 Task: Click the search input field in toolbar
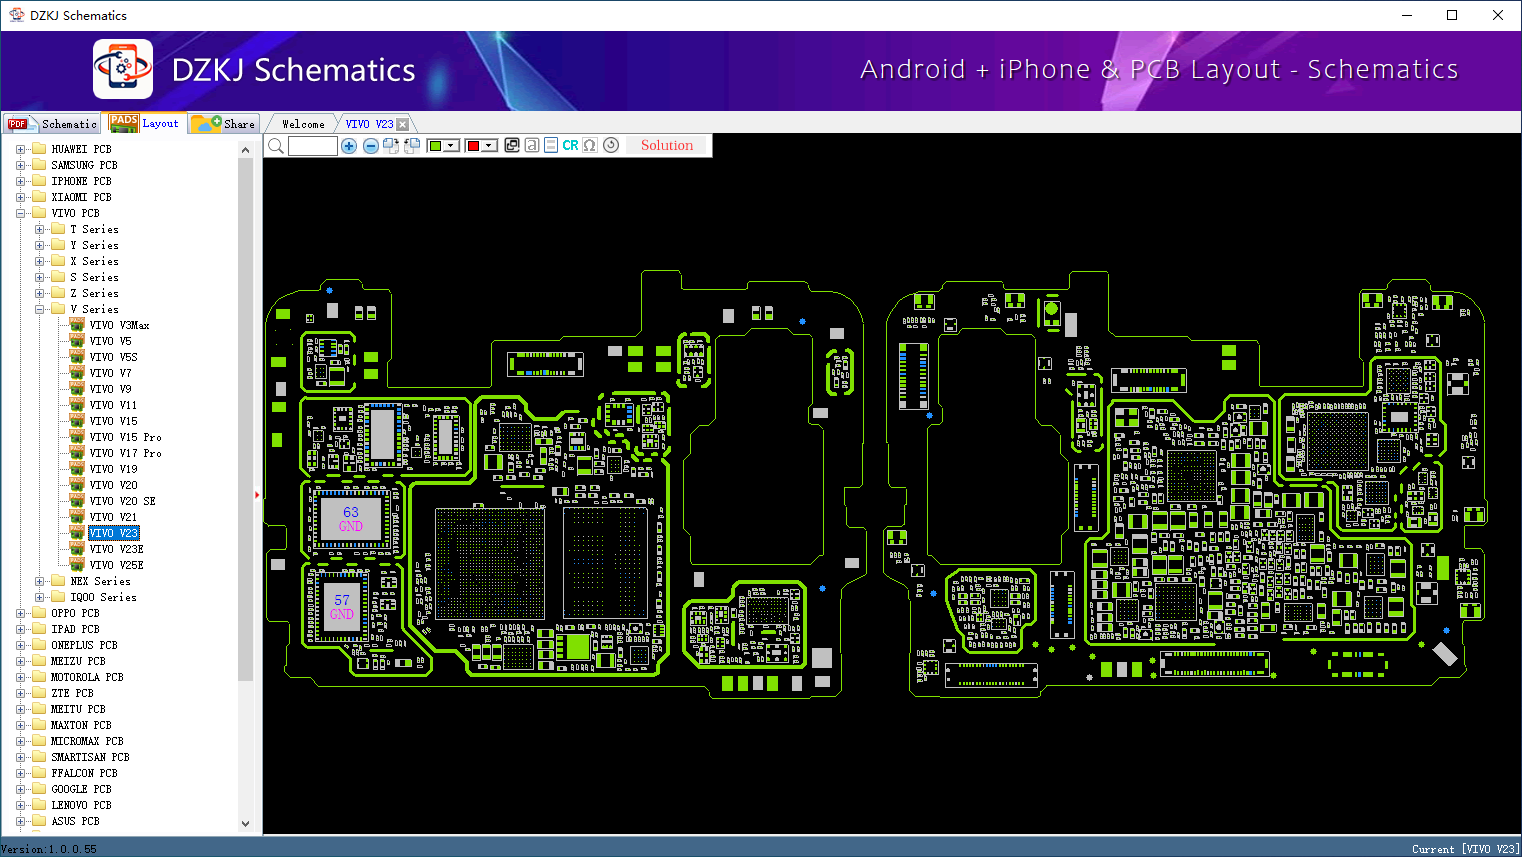coord(313,146)
